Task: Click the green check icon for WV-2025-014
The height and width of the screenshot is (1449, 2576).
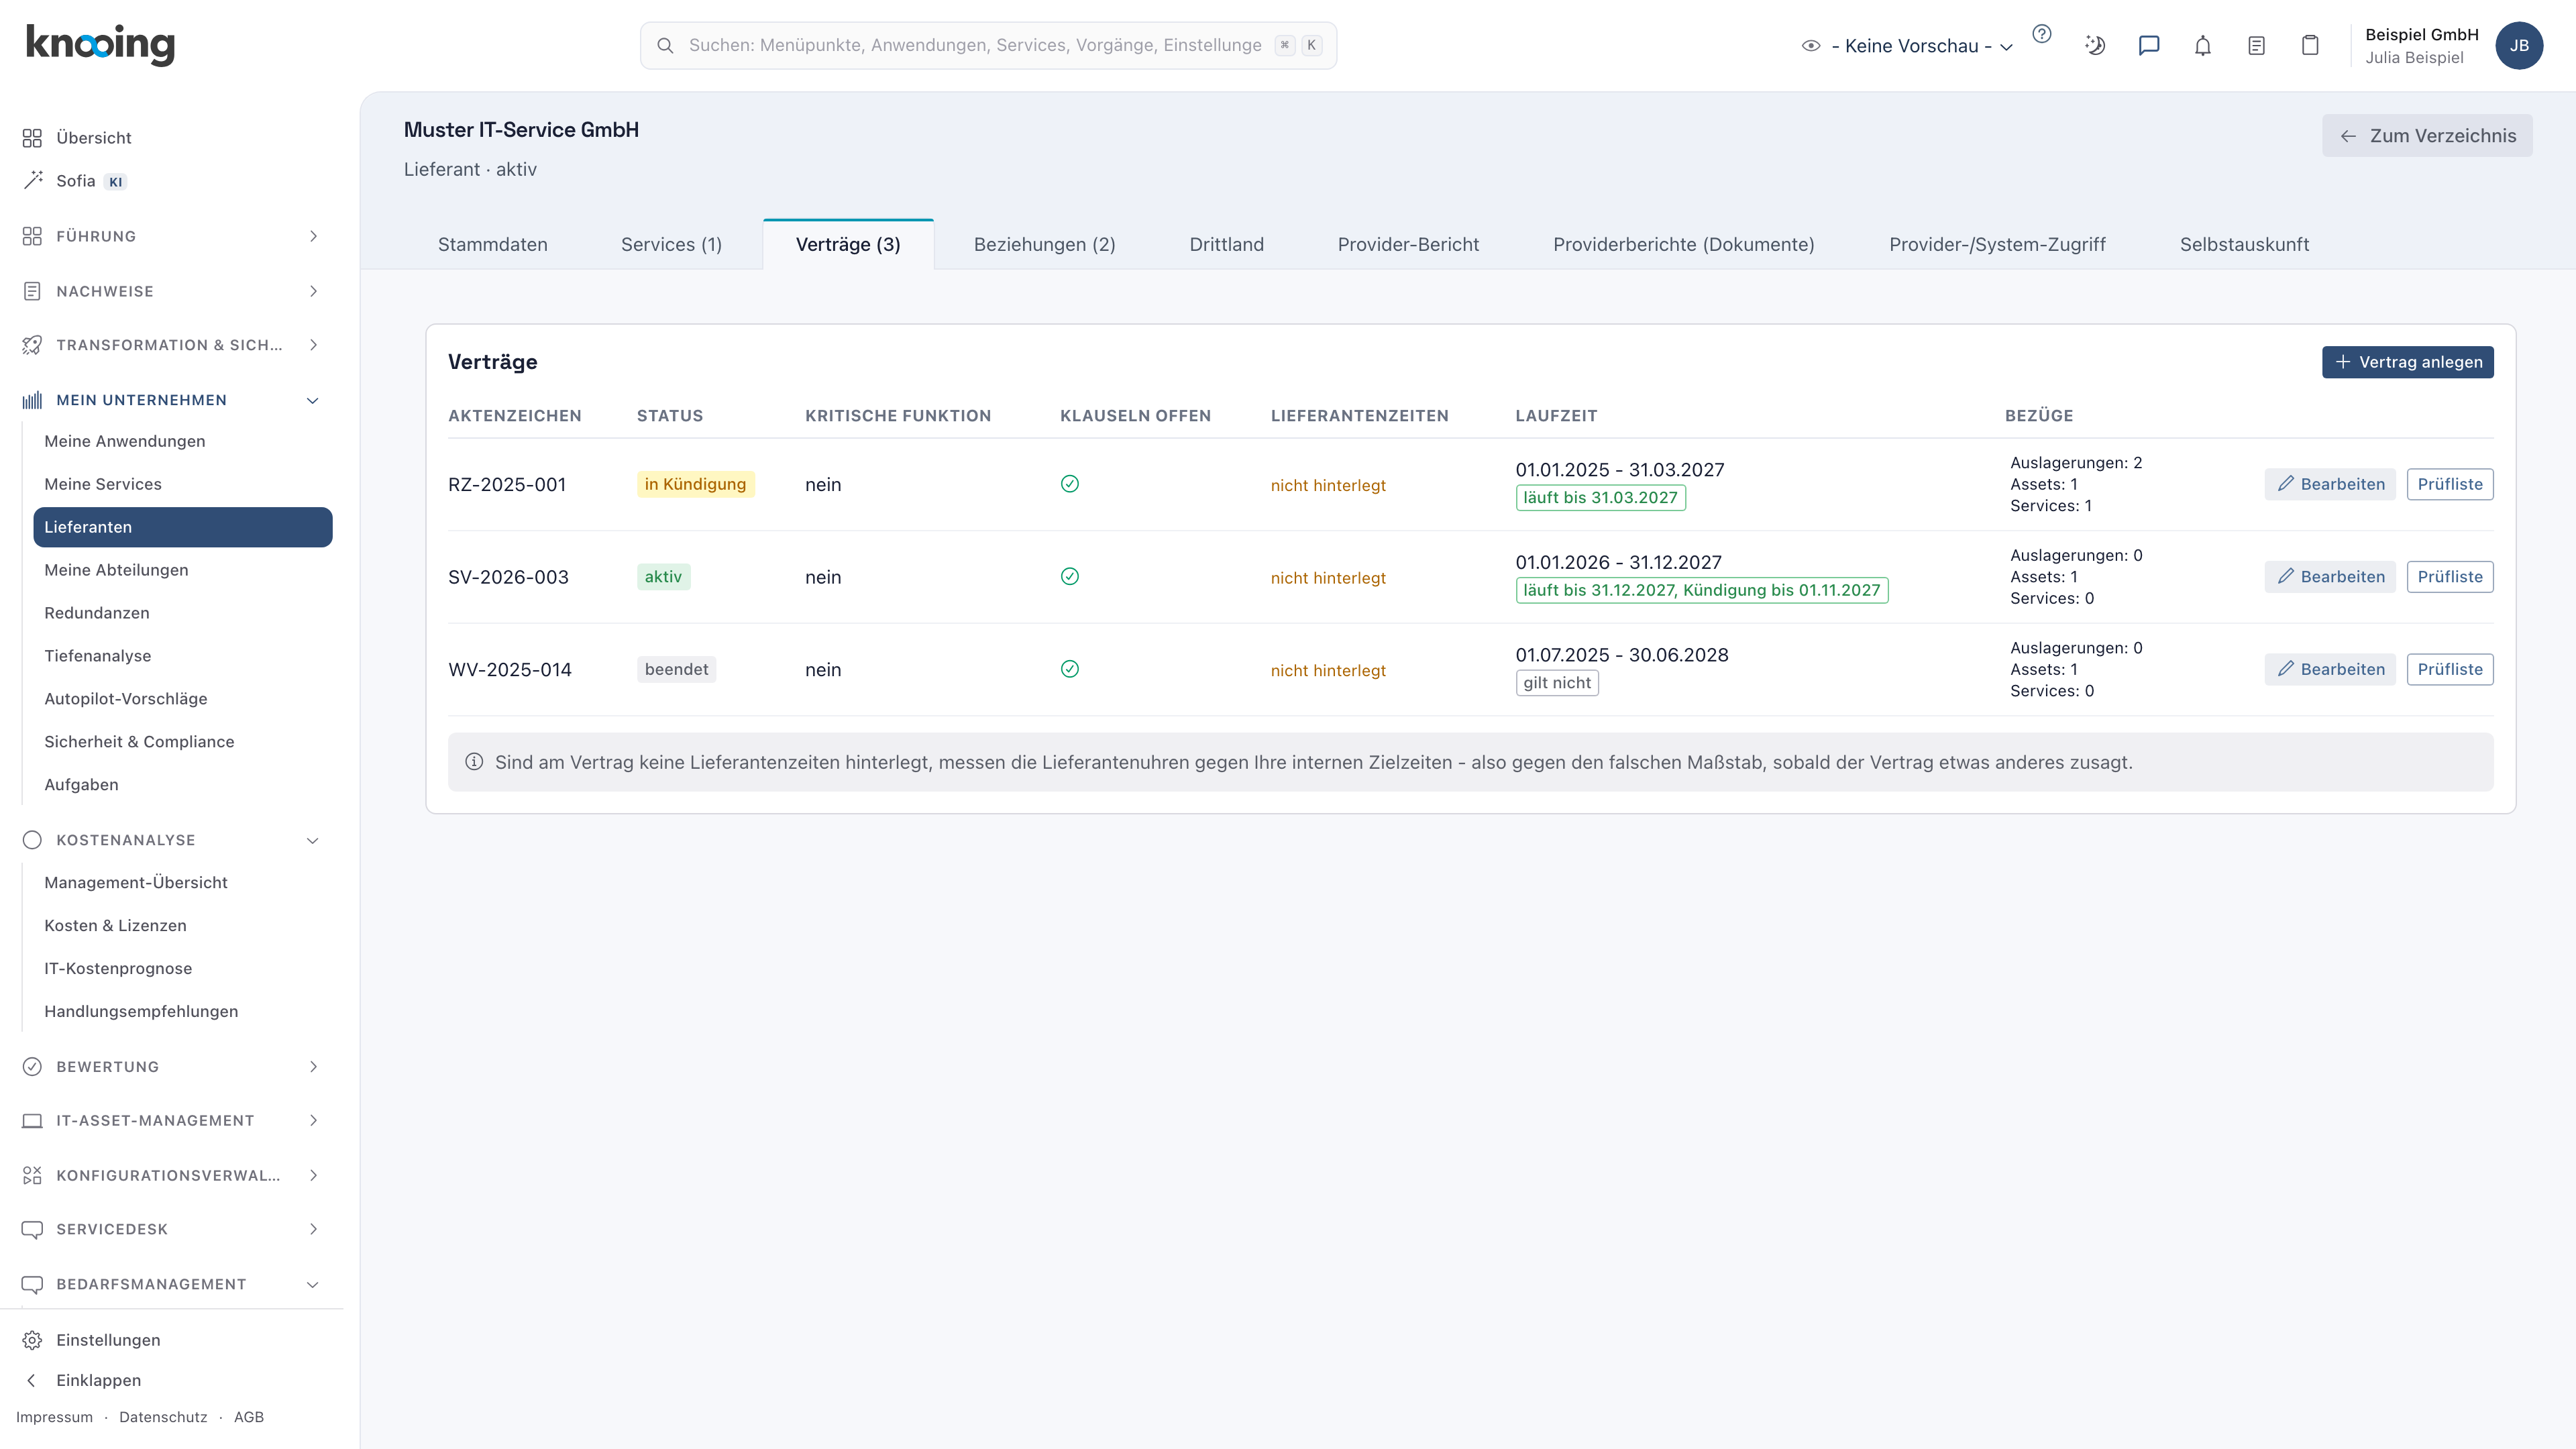Action: tap(1069, 669)
